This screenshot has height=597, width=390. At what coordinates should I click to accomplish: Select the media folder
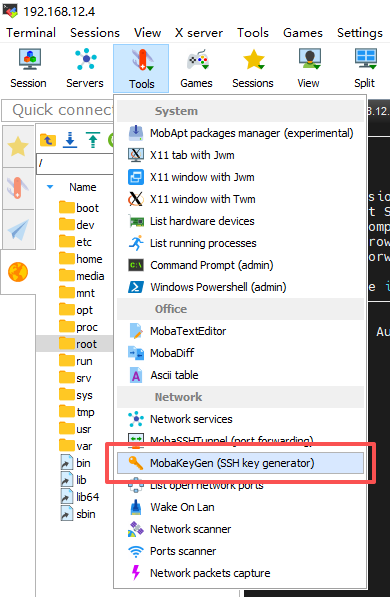pos(82,276)
